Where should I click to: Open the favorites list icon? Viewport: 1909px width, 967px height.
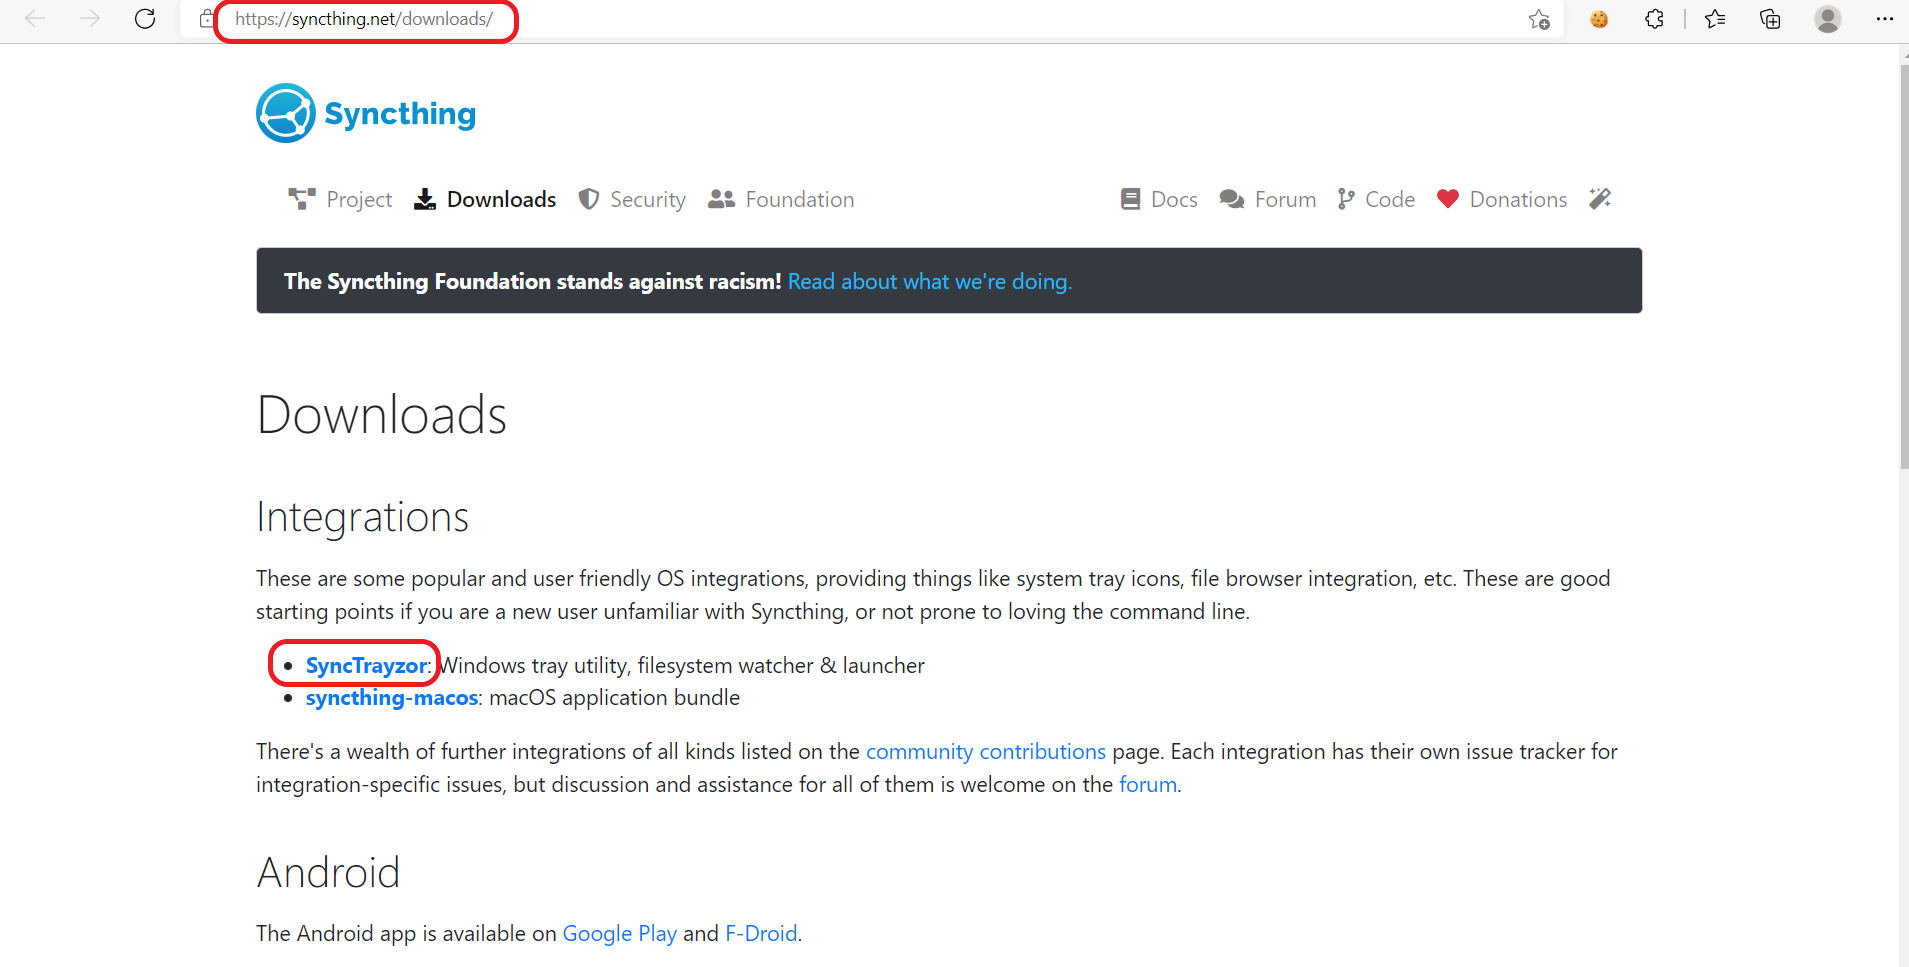pyautogui.click(x=1715, y=19)
